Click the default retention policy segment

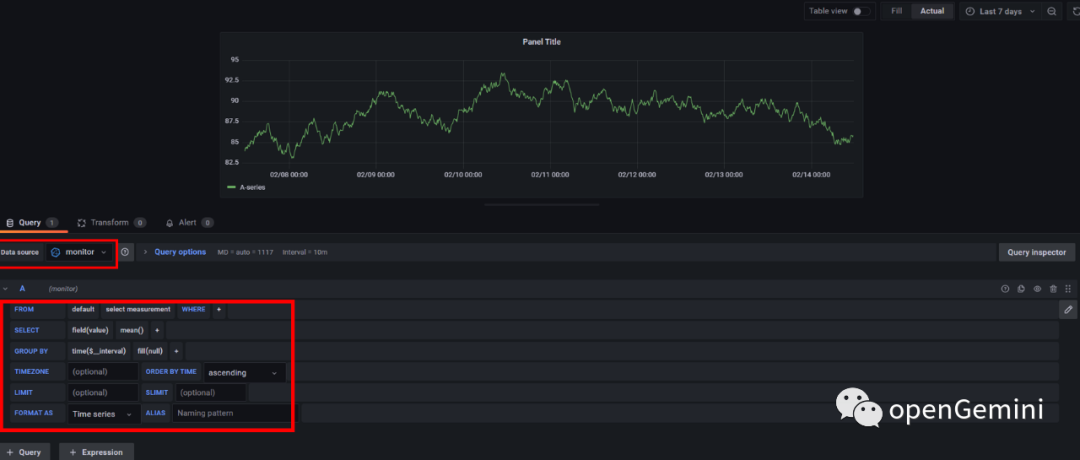(83, 309)
